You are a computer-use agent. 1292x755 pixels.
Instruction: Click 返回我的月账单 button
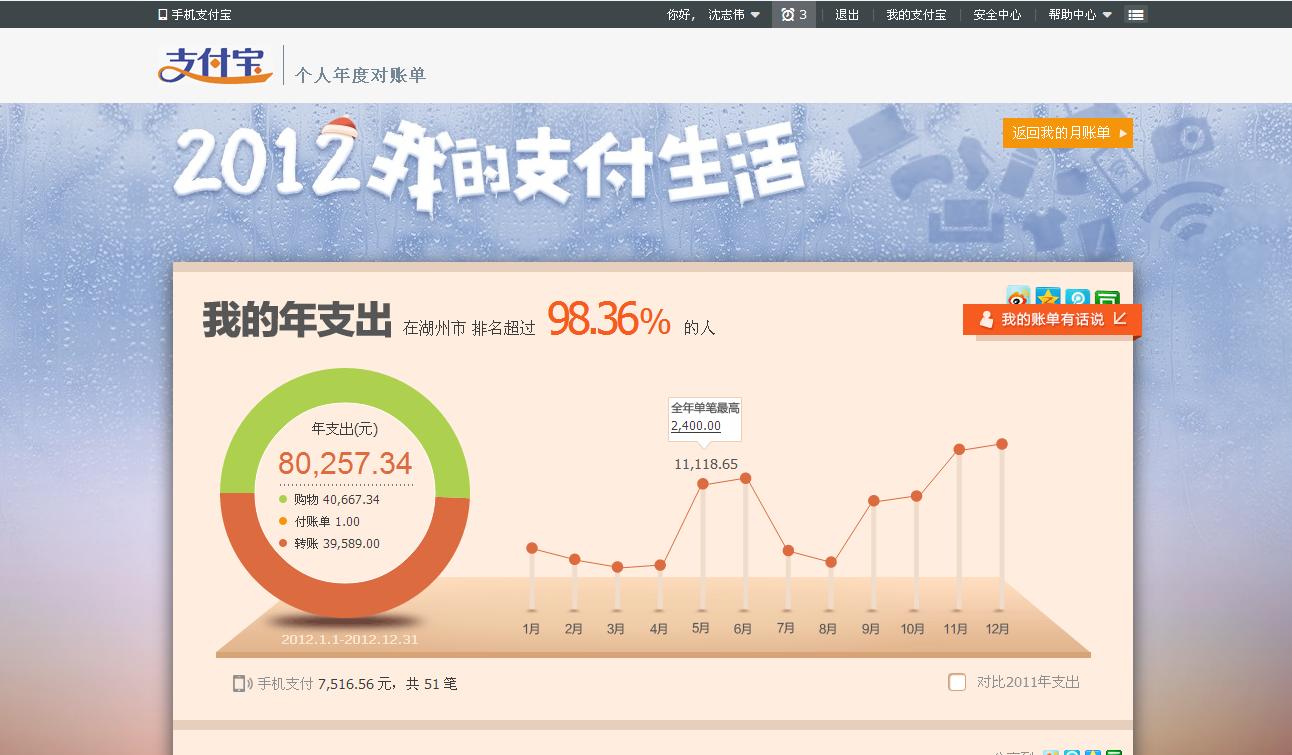[1068, 133]
